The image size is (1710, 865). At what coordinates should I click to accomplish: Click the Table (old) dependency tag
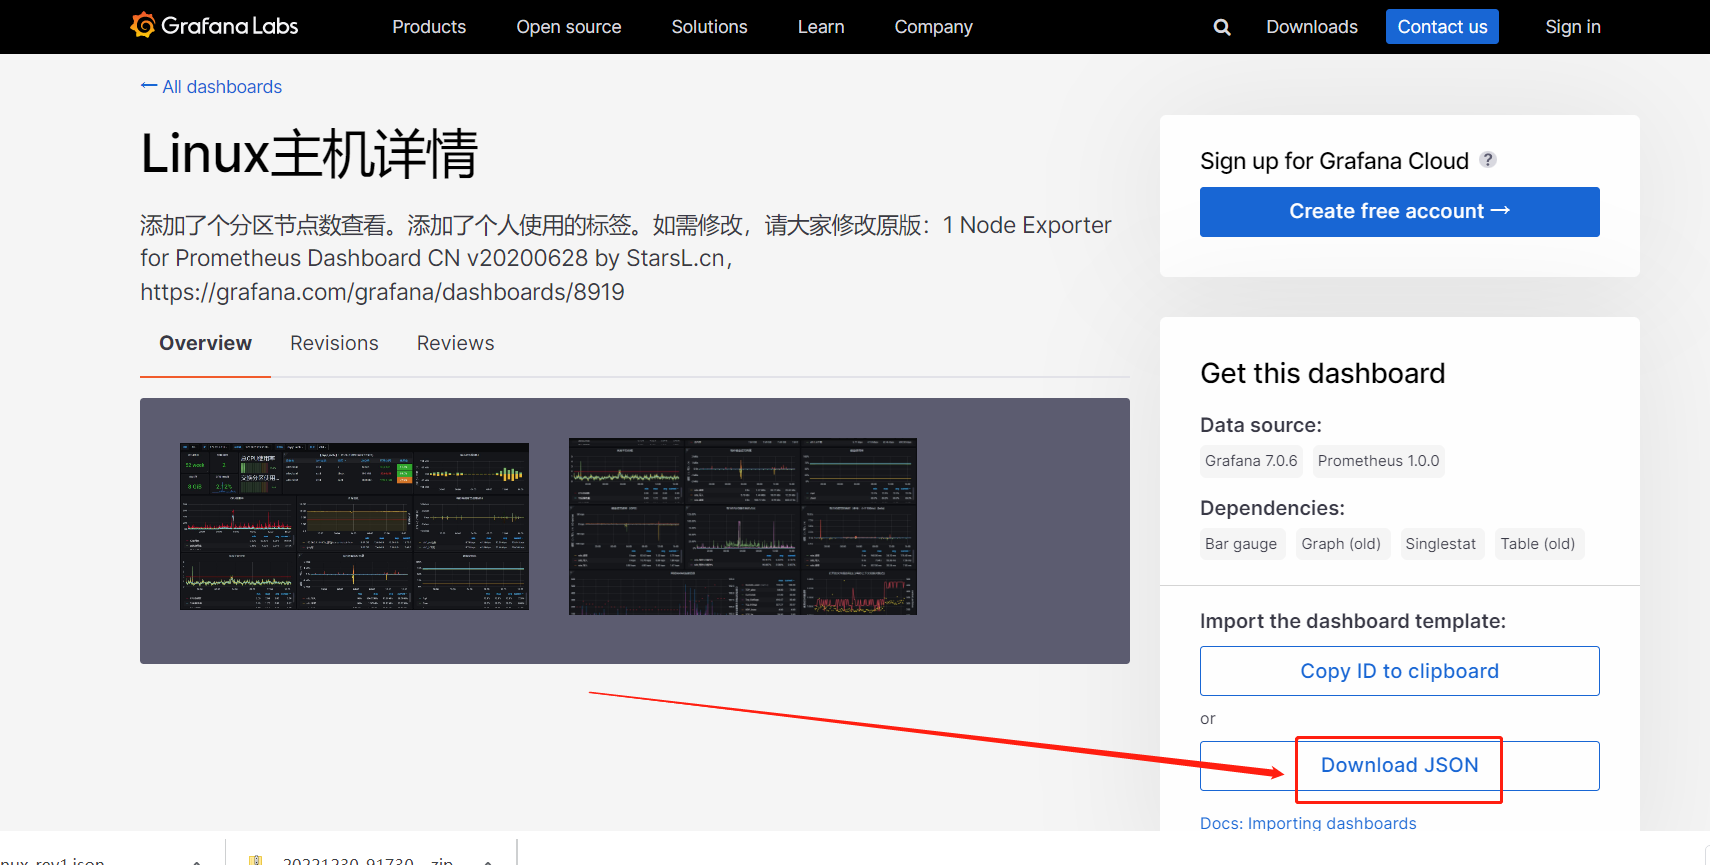(x=1537, y=544)
